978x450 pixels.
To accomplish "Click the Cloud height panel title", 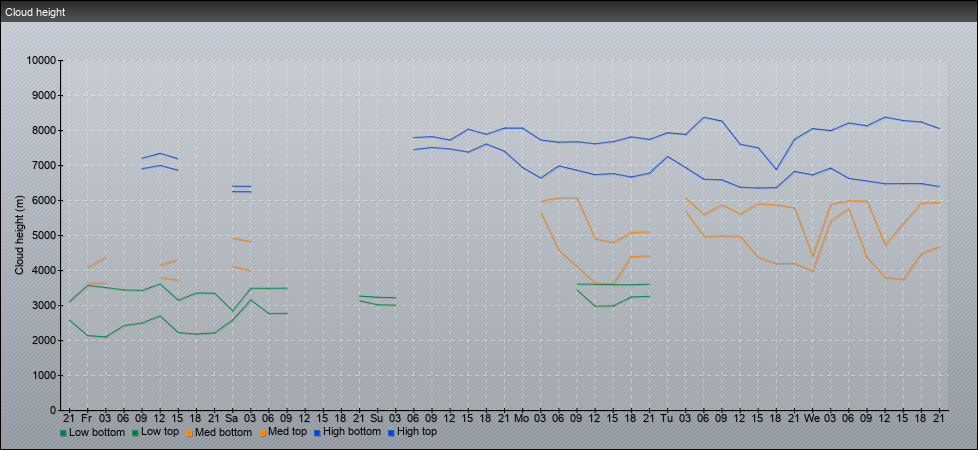I will pos(36,12).
